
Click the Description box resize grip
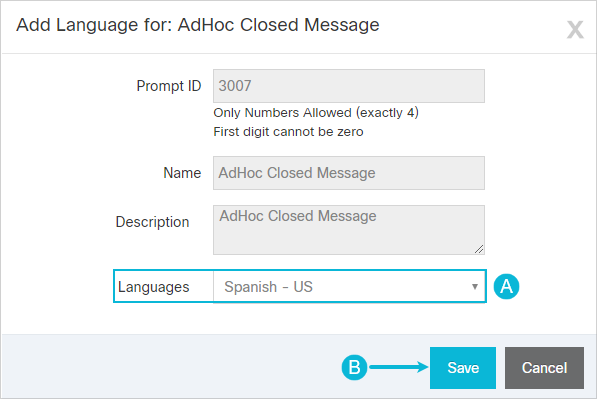(479, 249)
